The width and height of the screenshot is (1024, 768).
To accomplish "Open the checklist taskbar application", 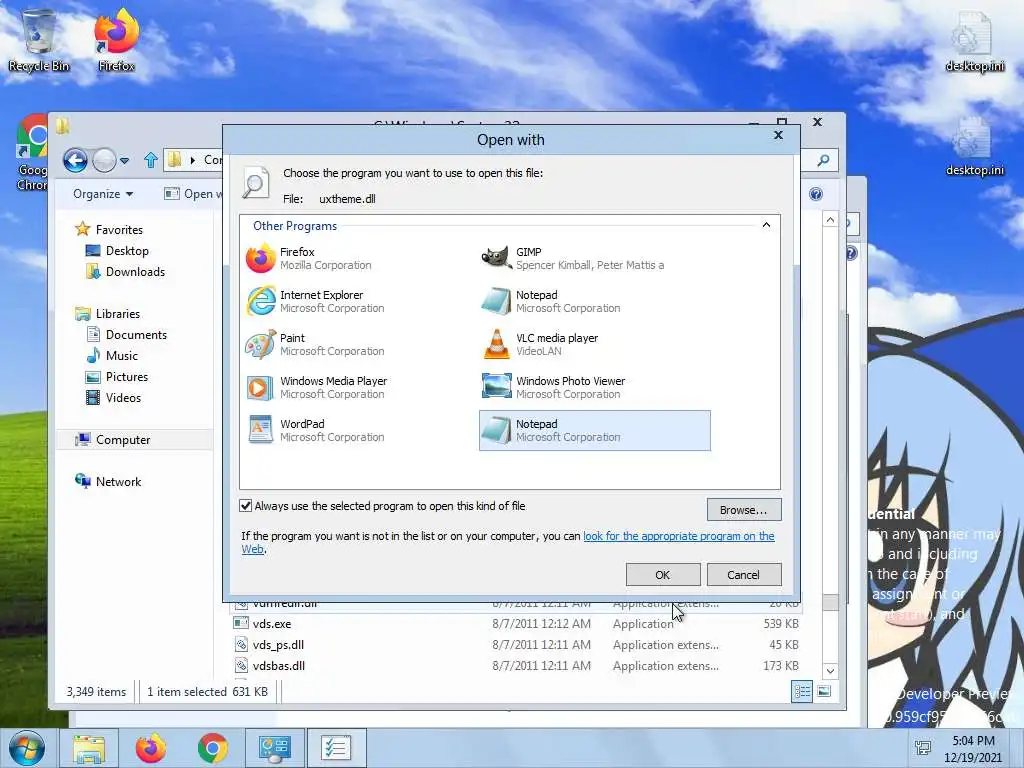I will [x=336, y=748].
